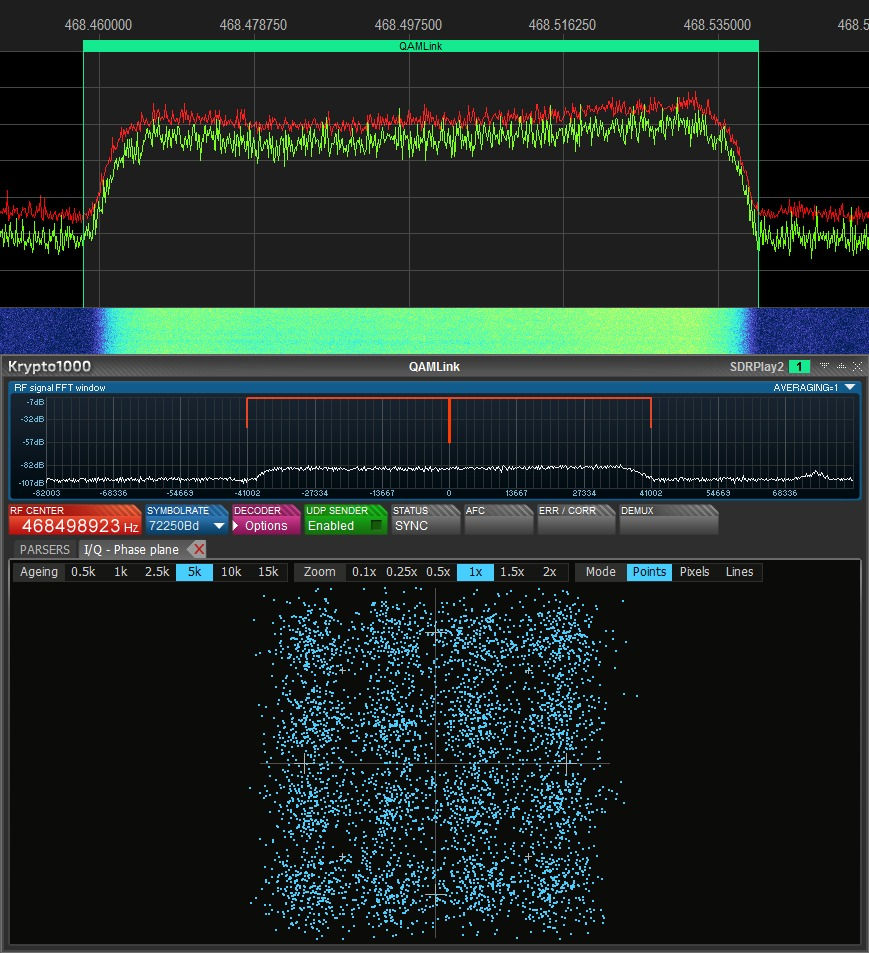The image size is (869, 953).
Task: Click the center red marker in FFT window
Action: point(449,421)
